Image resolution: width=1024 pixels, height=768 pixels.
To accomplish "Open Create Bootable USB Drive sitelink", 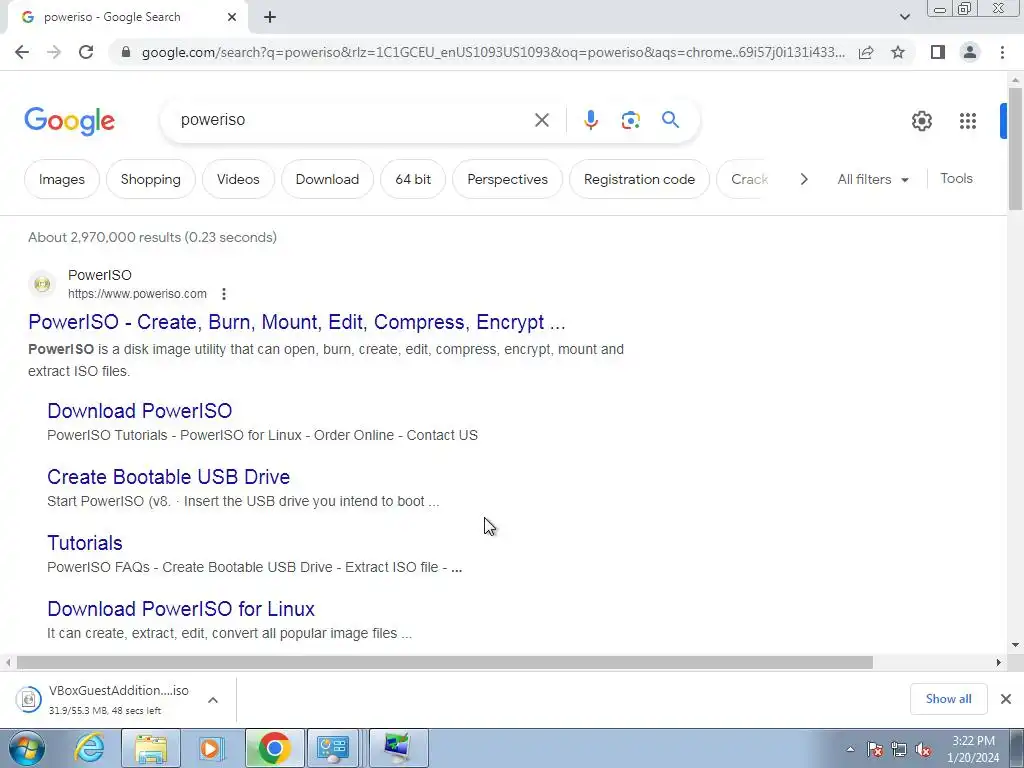I will pyautogui.click(x=168, y=477).
